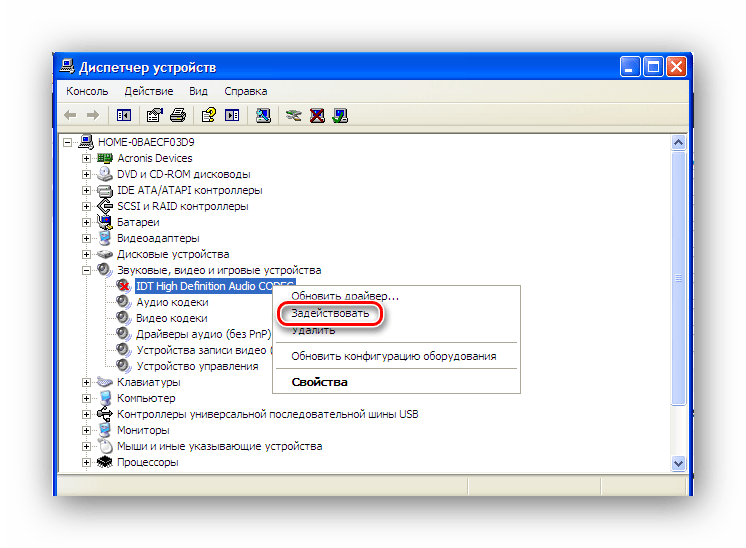746x548 pixels.
Task: Click the Help question mark toolbar icon
Action: (x=209, y=115)
